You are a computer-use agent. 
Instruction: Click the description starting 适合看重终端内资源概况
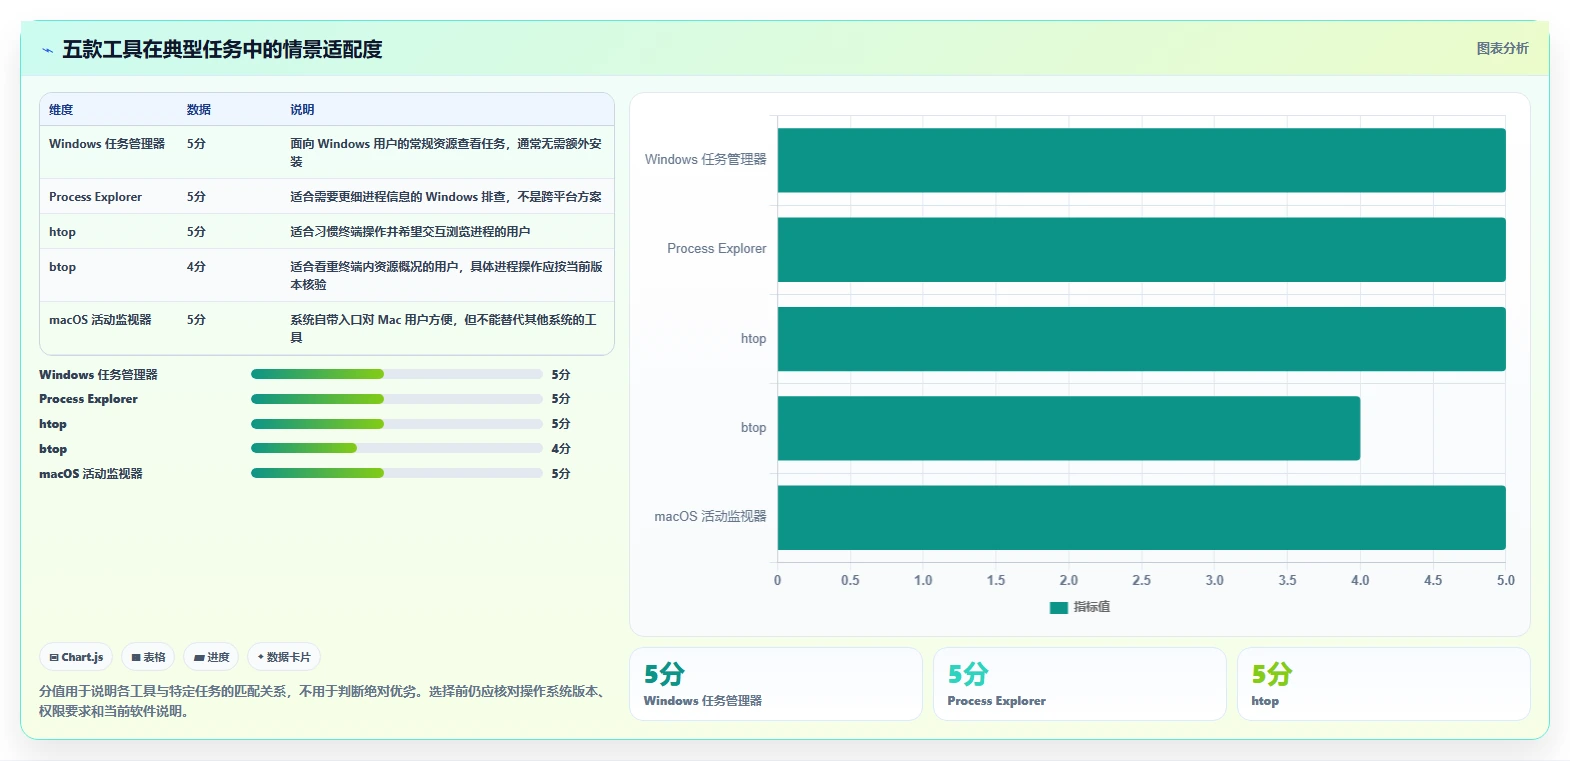(x=446, y=276)
